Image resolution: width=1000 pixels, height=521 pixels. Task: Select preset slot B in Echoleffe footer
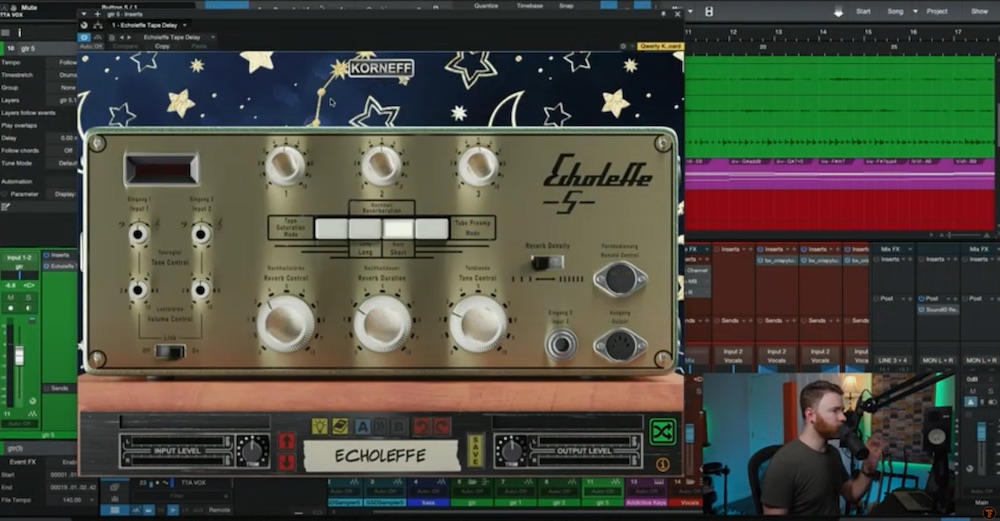coord(399,426)
